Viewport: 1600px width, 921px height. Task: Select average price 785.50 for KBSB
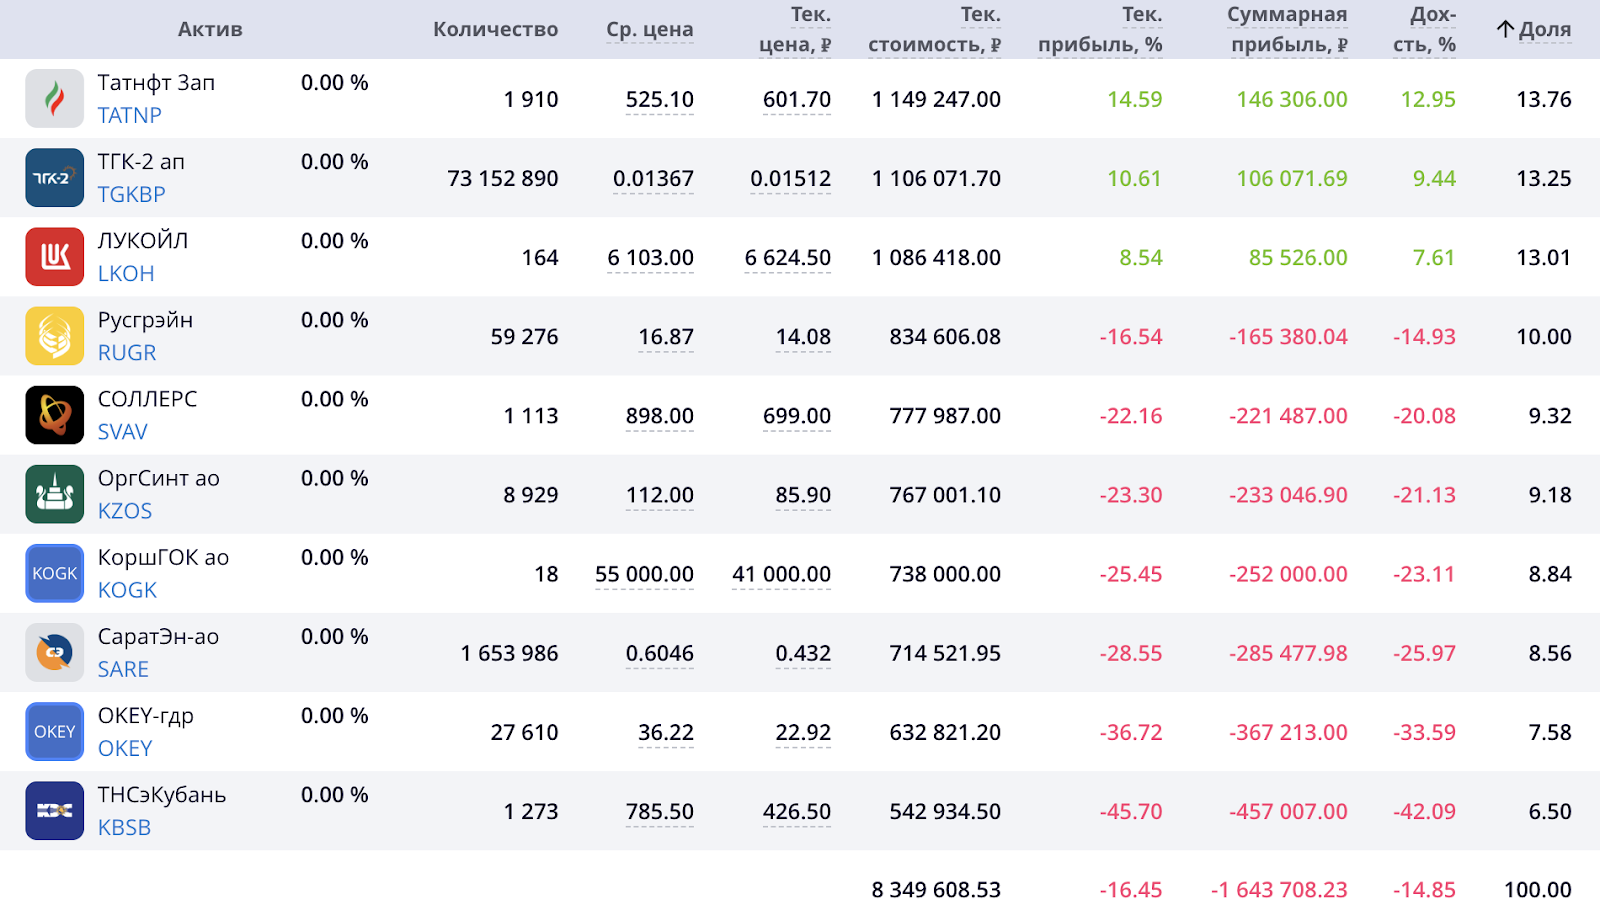coord(660,812)
